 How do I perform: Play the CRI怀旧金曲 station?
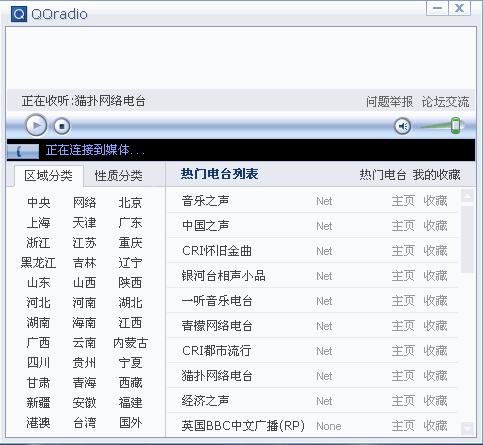click(x=217, y=251)
